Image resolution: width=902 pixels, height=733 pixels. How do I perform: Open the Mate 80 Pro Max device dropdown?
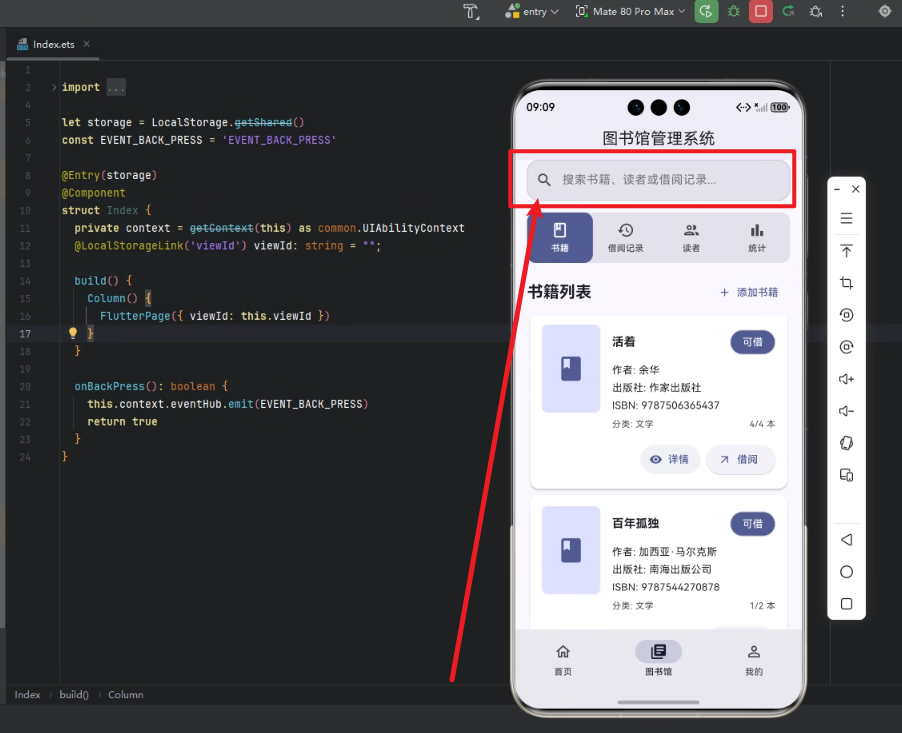tap(629, 11)
